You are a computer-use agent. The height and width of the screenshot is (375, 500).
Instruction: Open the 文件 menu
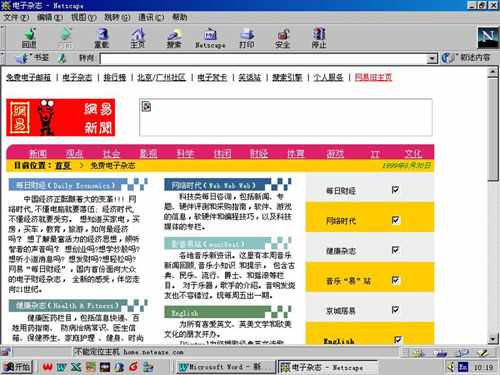16,17
